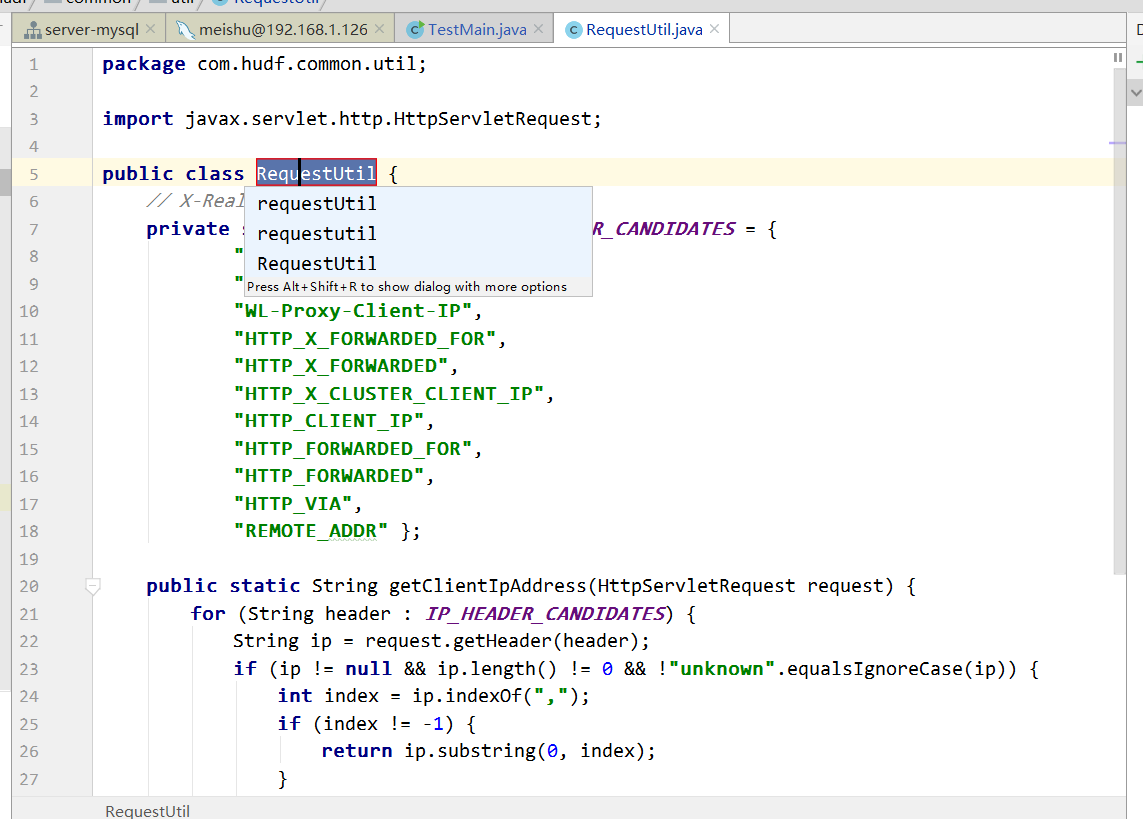Image resolution: width=1143 pixels, height=819 pixels.
Task: Close the RequestUtil.java tab
Action: [x=716, y=30]
